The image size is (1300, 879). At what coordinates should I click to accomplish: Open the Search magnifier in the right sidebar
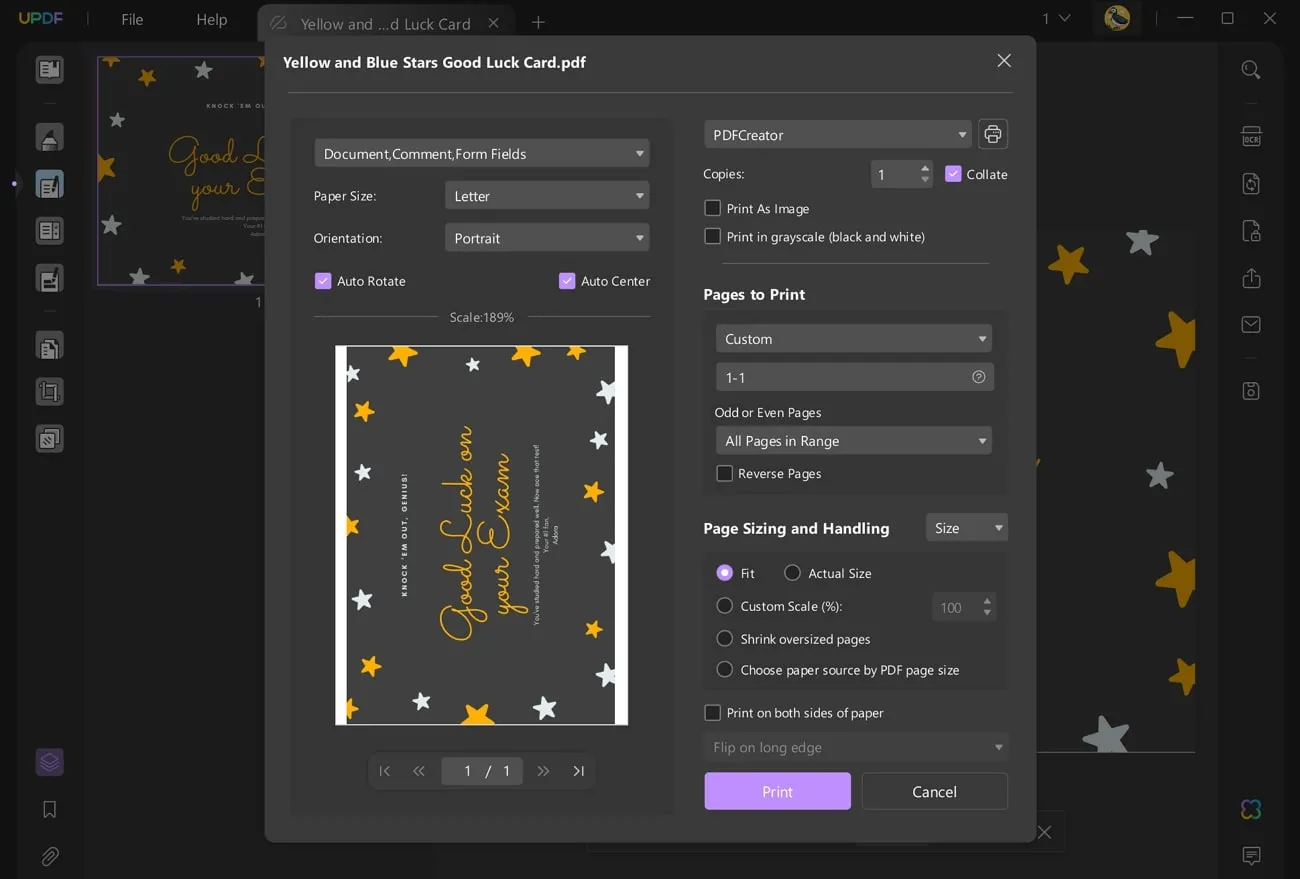1251,70
